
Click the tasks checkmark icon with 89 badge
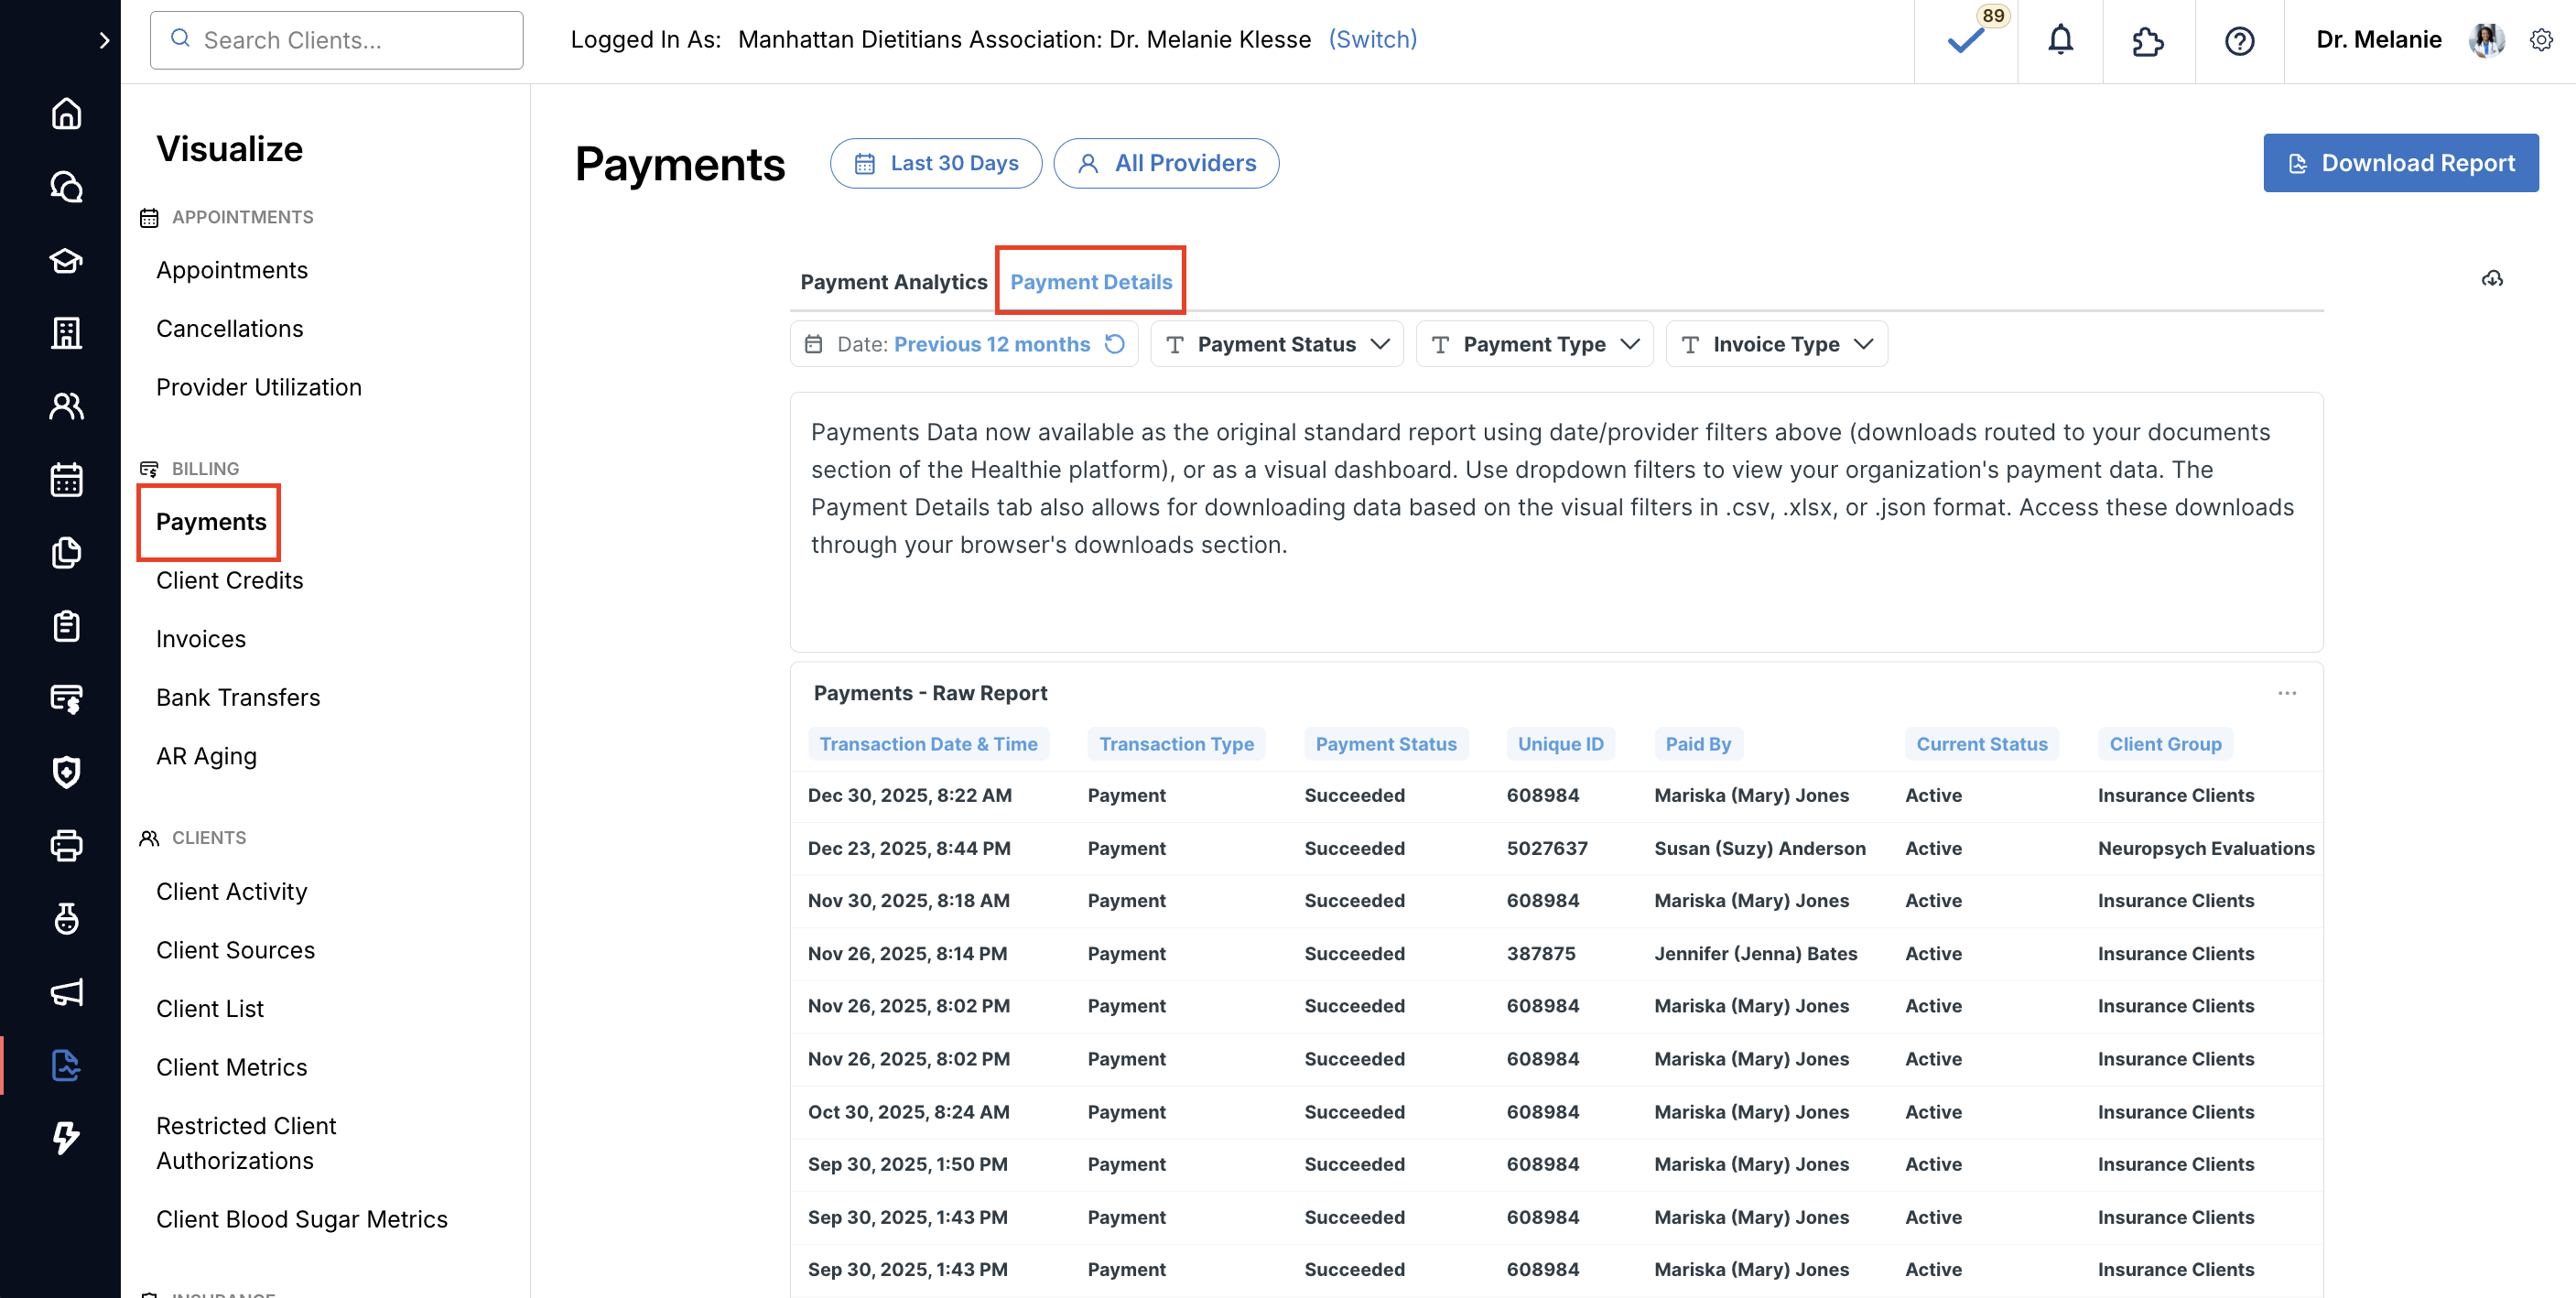[1965, 40]
